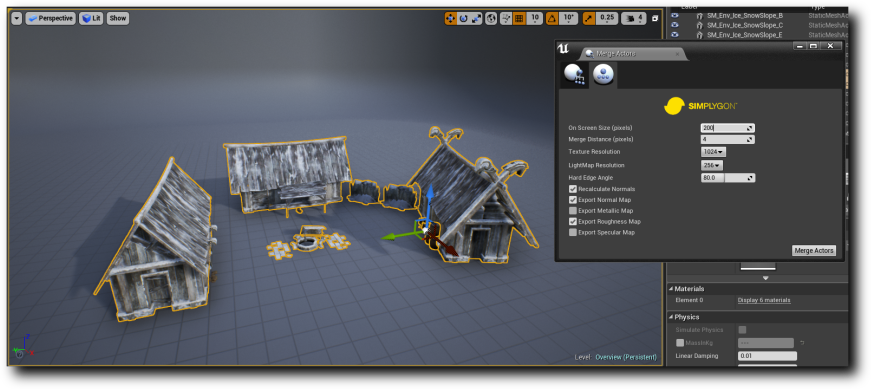This screenshot has width=871, height=389.
Task: Uncheck Recalculate Normals checkbox
Action: coord(573,189)
